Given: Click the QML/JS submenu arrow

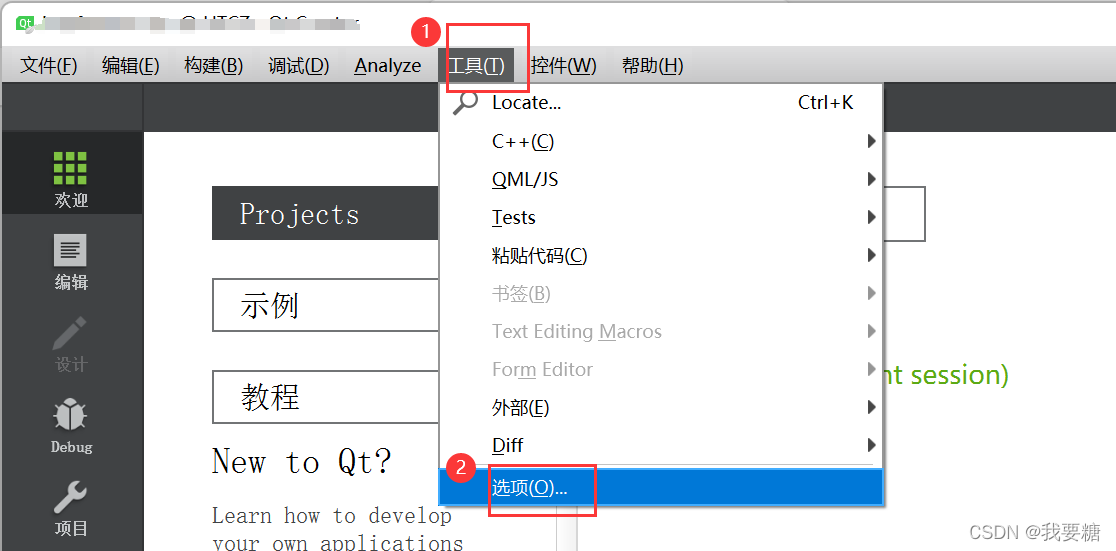Looking at the screenshot, I should pyautogui.click(x=871, y=179).
